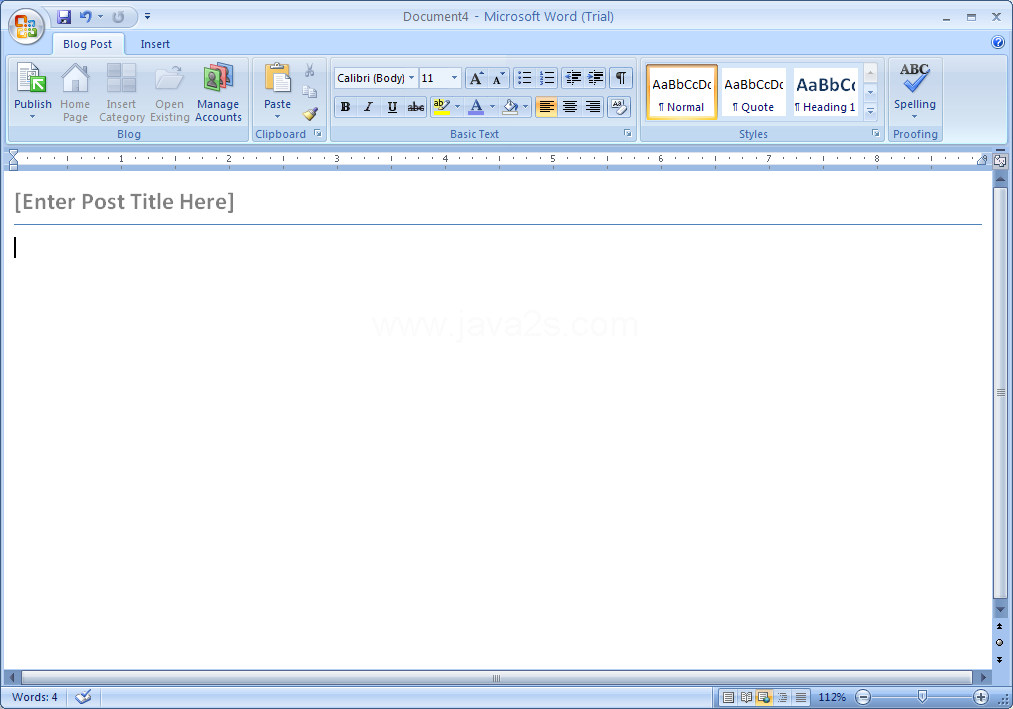The width and height of the screenshot is (1013, 709).
Task: Click the Decrease Indent icon
Action: [572, 78]
